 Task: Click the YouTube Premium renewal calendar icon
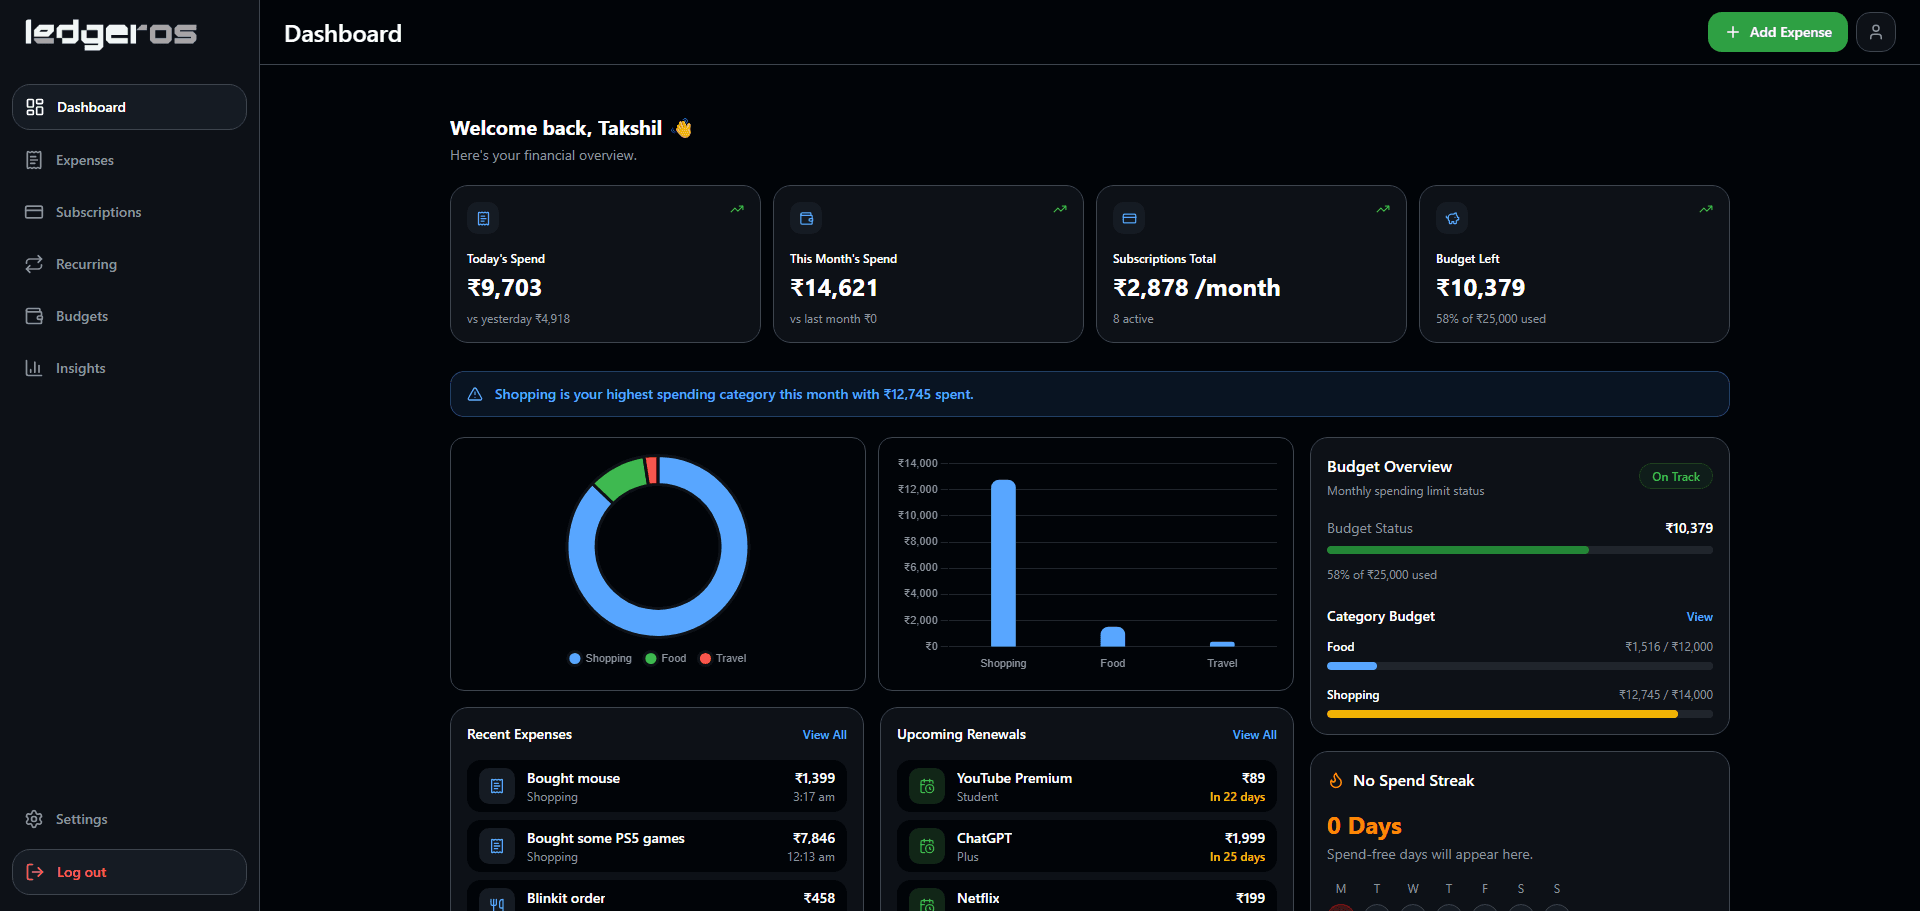927,787
